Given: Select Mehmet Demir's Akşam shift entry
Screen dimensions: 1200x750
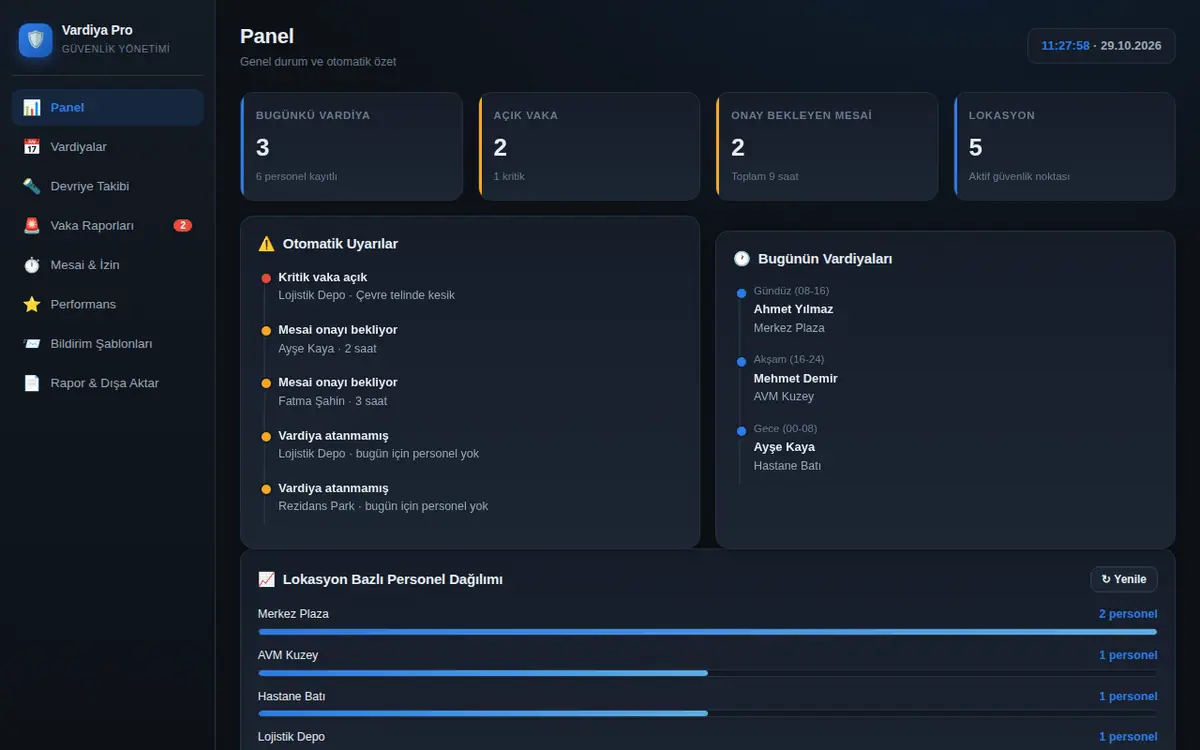Looking at the screenshot, I should coord(945,379).
